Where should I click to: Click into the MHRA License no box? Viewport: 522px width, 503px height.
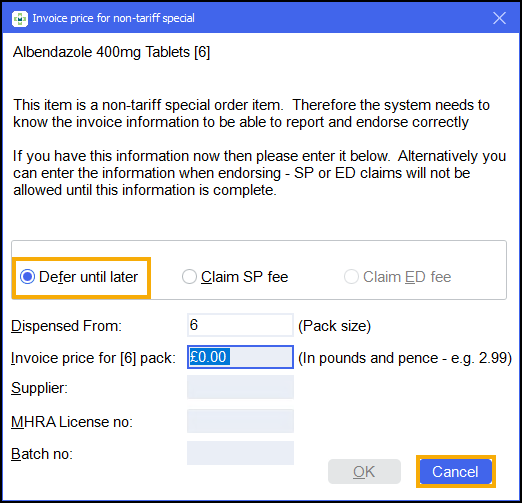240,421
